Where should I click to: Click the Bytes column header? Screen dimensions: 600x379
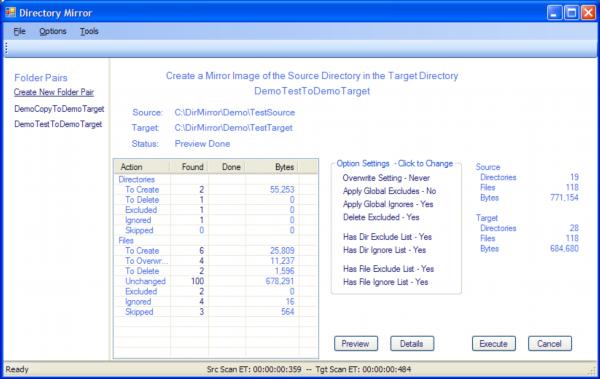pyautogui.click(x=272, y=167)
